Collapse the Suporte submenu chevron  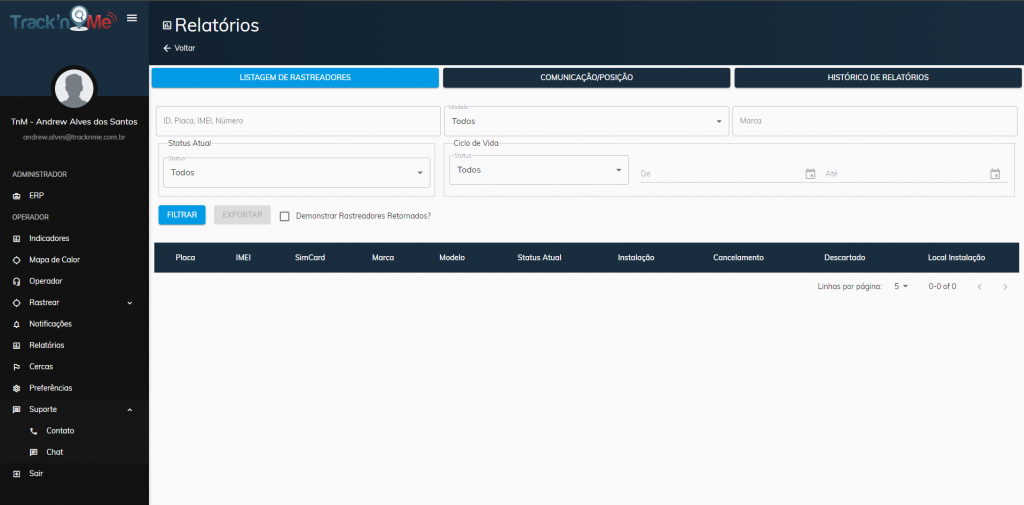click(x=129, y=410)
